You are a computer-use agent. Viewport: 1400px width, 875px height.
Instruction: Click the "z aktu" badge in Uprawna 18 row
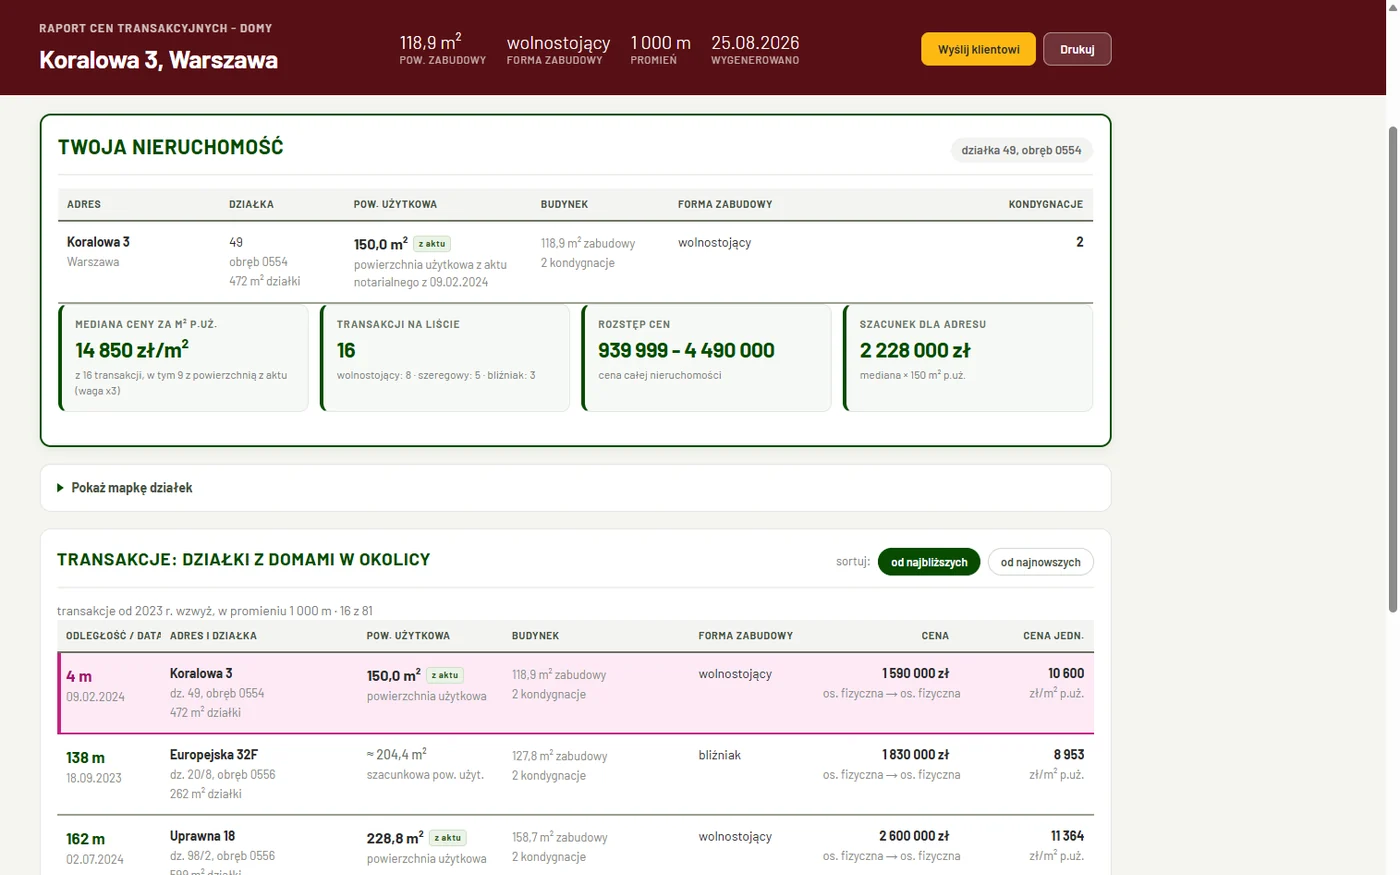point(447,838)
